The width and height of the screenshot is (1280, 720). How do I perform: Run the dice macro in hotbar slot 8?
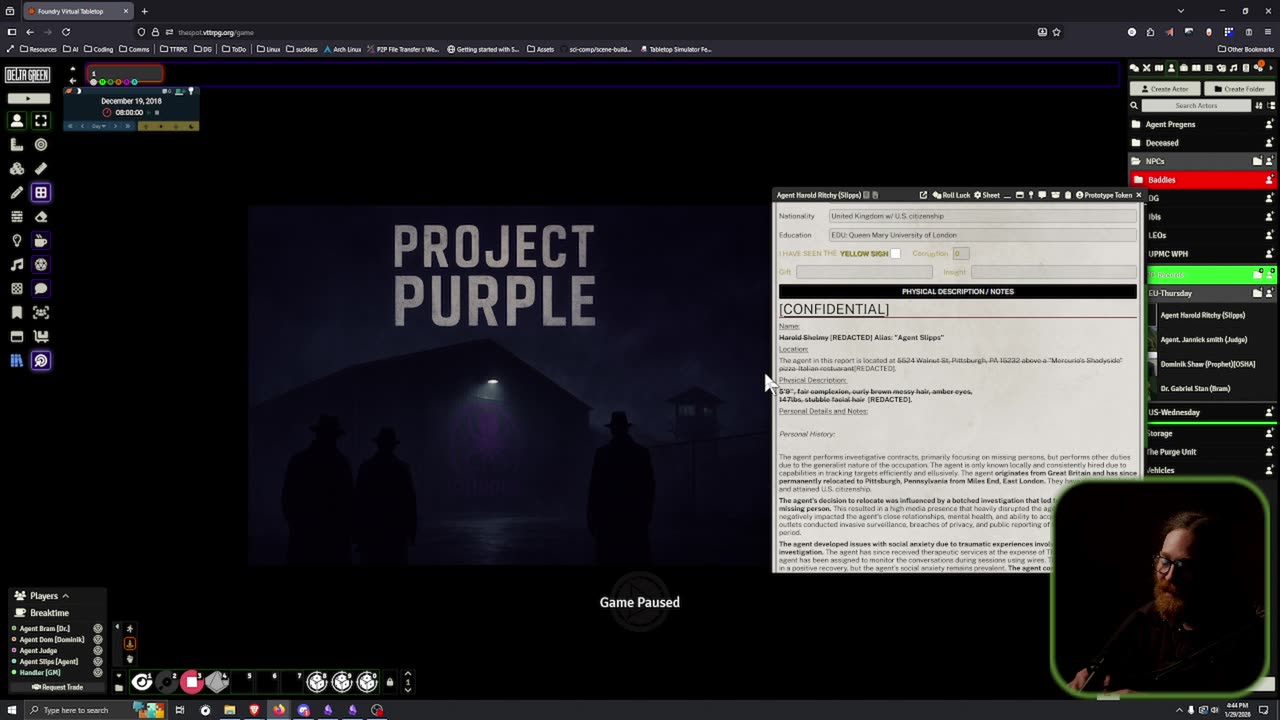pyautogui.click(x=317, y=682)
